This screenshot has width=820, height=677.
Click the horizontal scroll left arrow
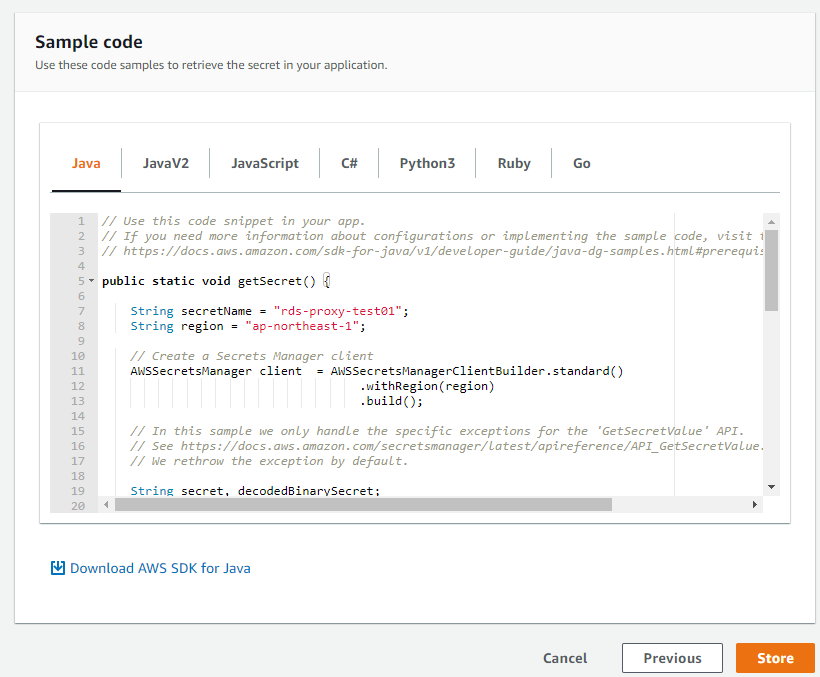click(x=106, y=504)
